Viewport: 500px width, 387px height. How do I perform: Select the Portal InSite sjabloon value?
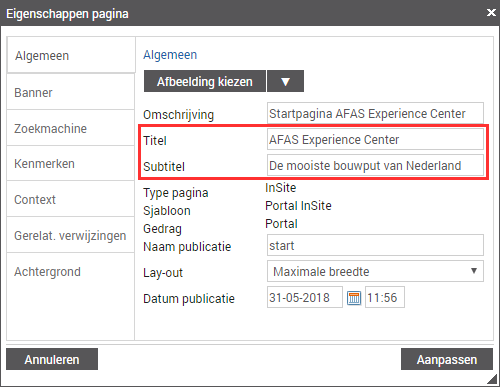298,206
